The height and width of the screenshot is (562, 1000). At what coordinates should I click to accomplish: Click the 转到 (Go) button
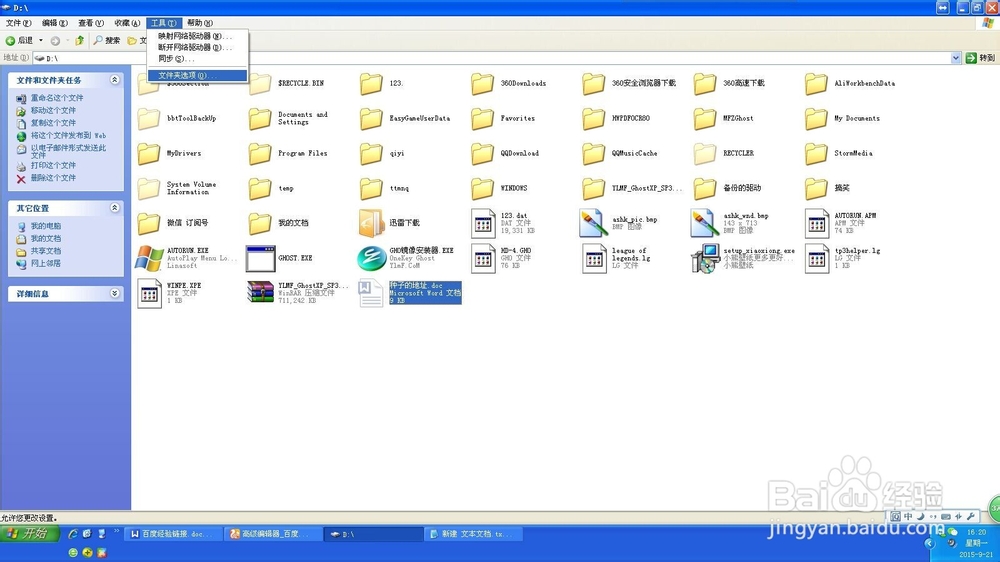(980, 58)
